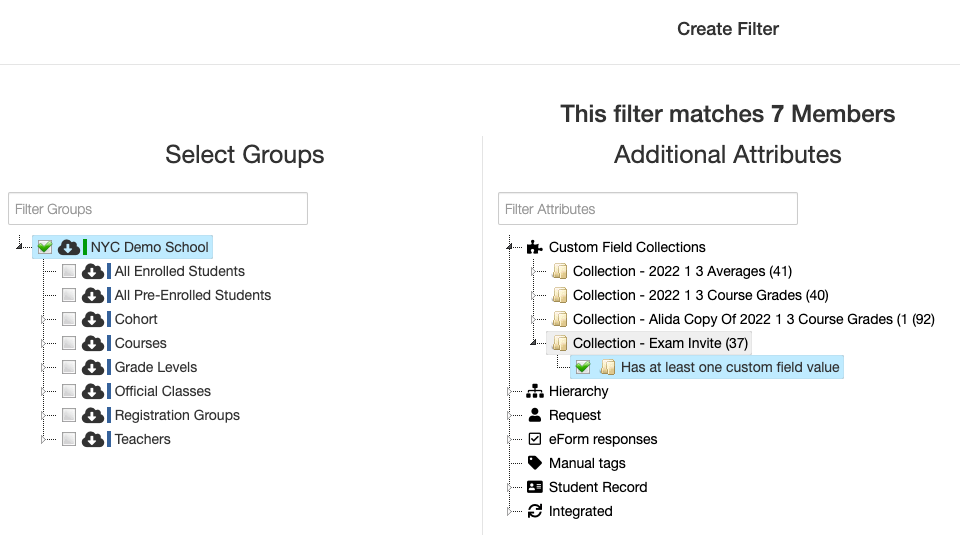Expand the Student Record attribute node
Screen dimensions: 960x535
[509, 487]
